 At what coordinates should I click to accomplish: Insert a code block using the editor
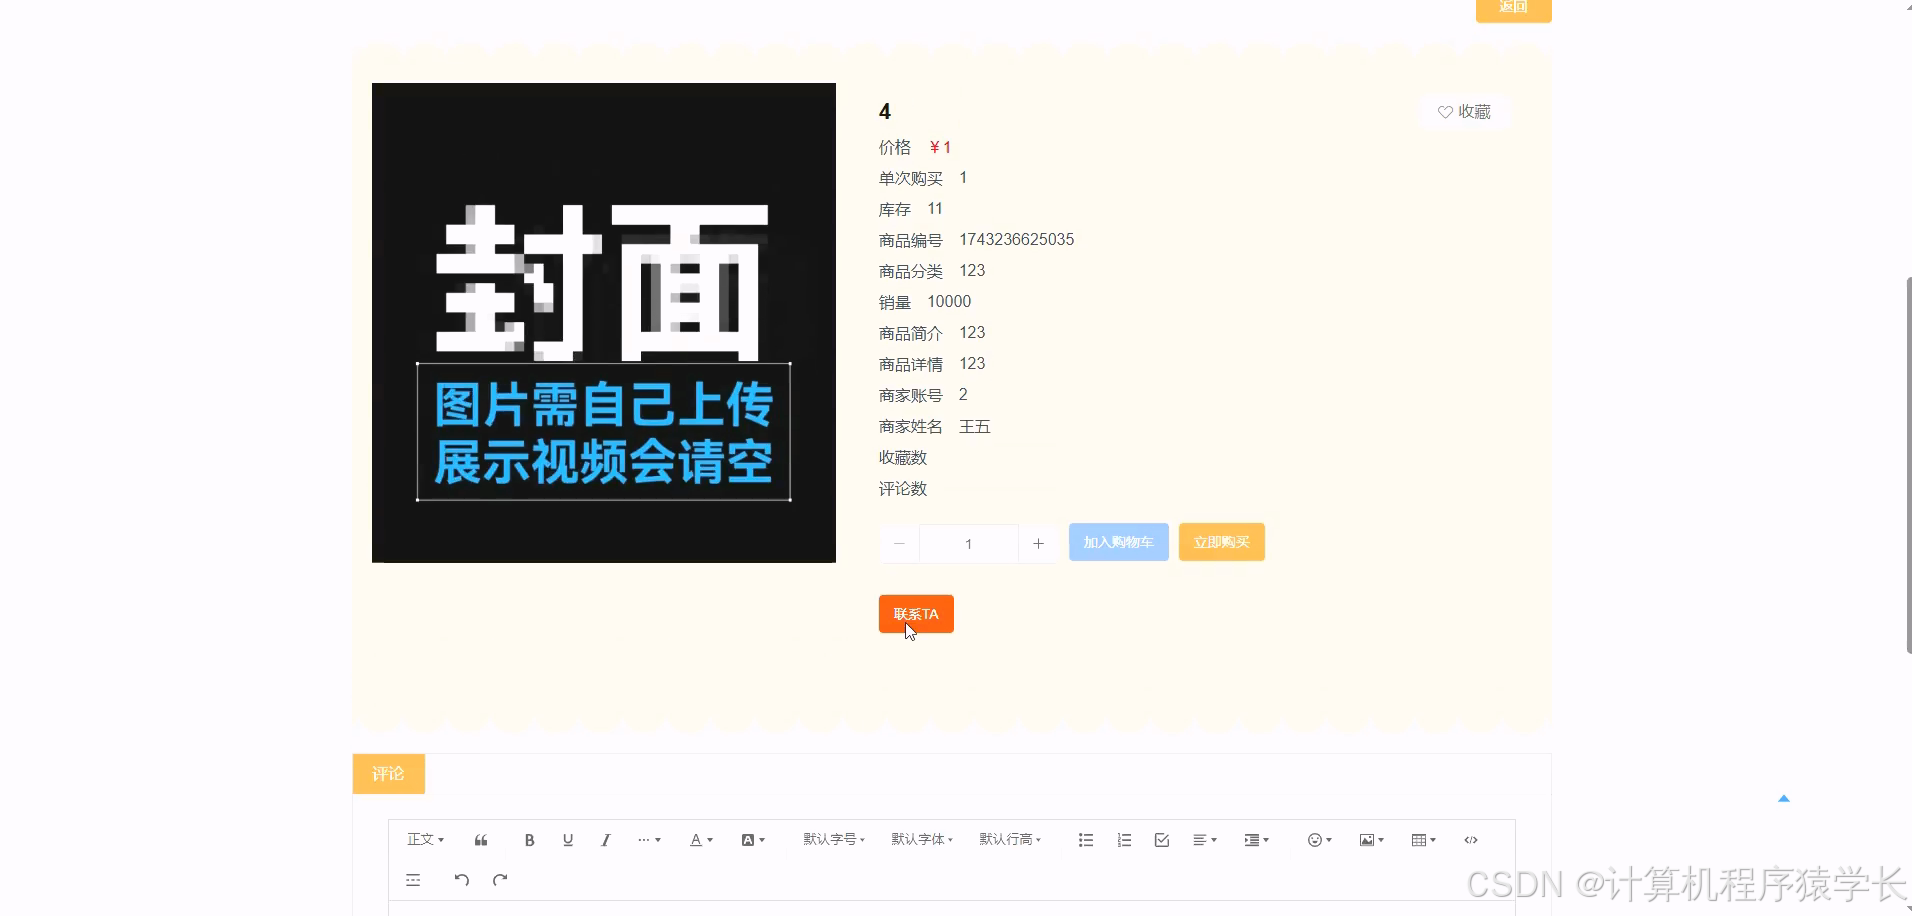pyautogui.click(x=1471, y=839)
